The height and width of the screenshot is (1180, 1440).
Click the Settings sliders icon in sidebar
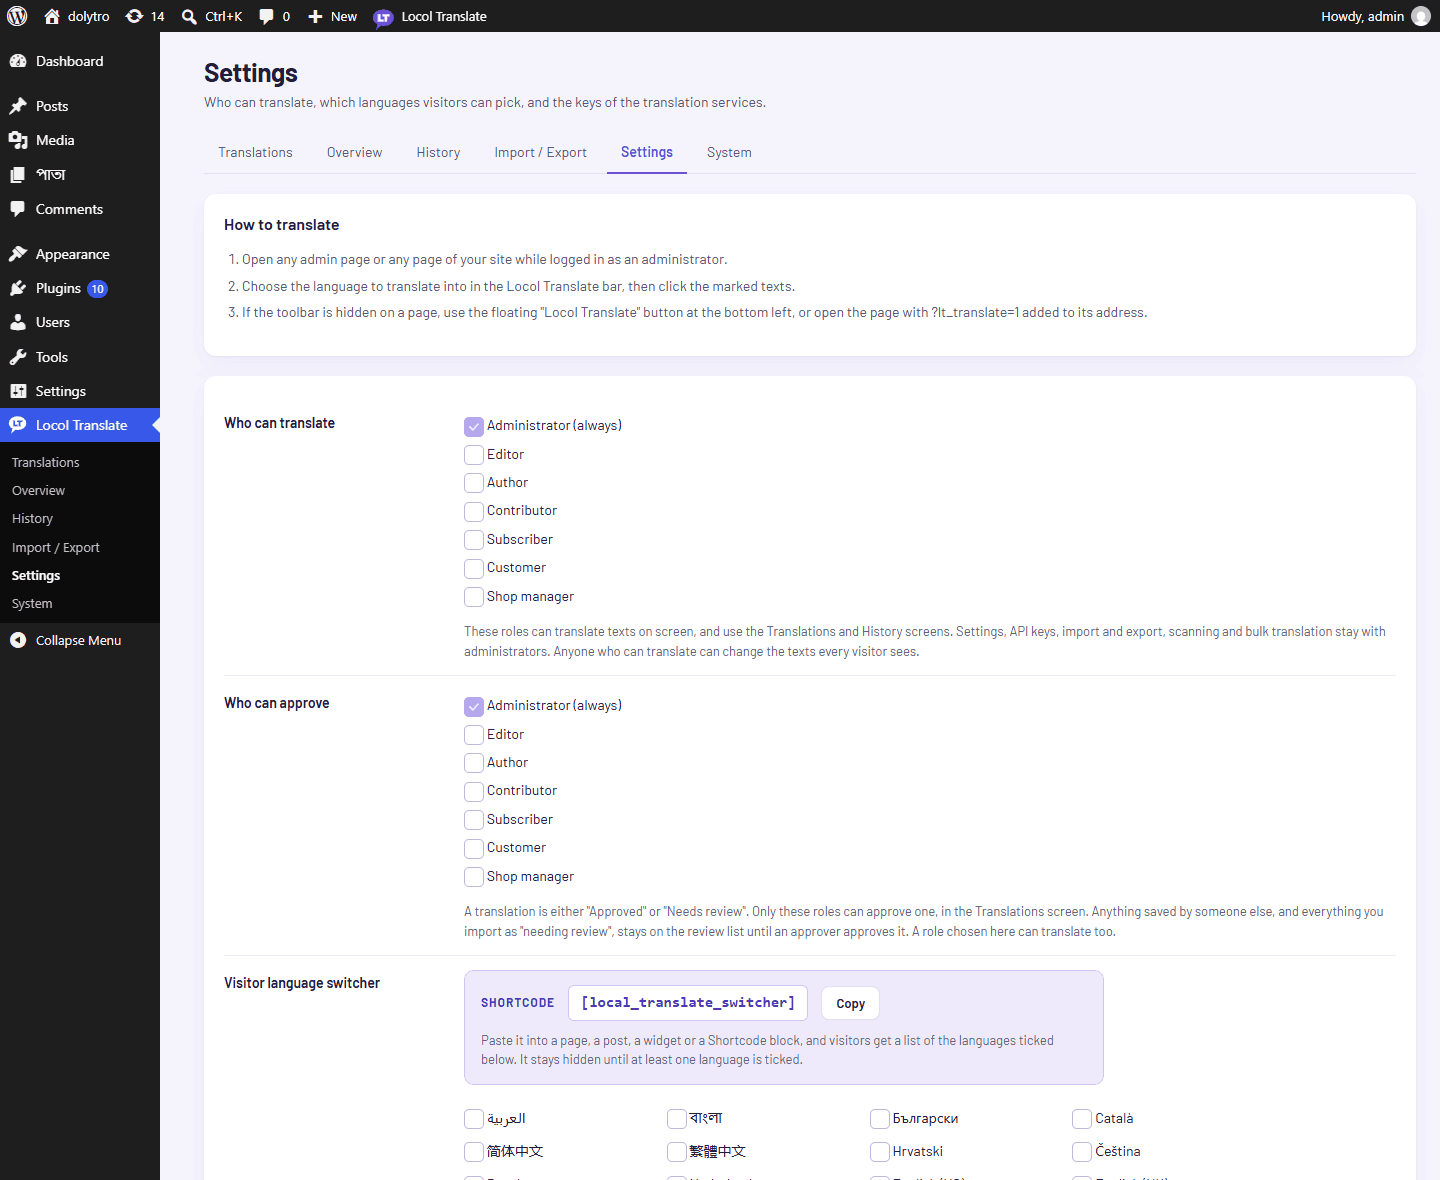click(x=18, y=391)
